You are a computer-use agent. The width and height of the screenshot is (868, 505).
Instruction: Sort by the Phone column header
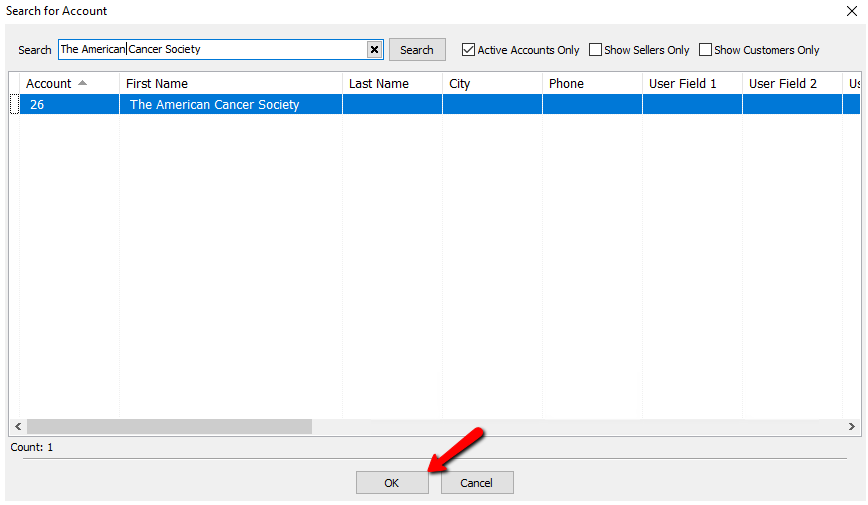point(592,84)
